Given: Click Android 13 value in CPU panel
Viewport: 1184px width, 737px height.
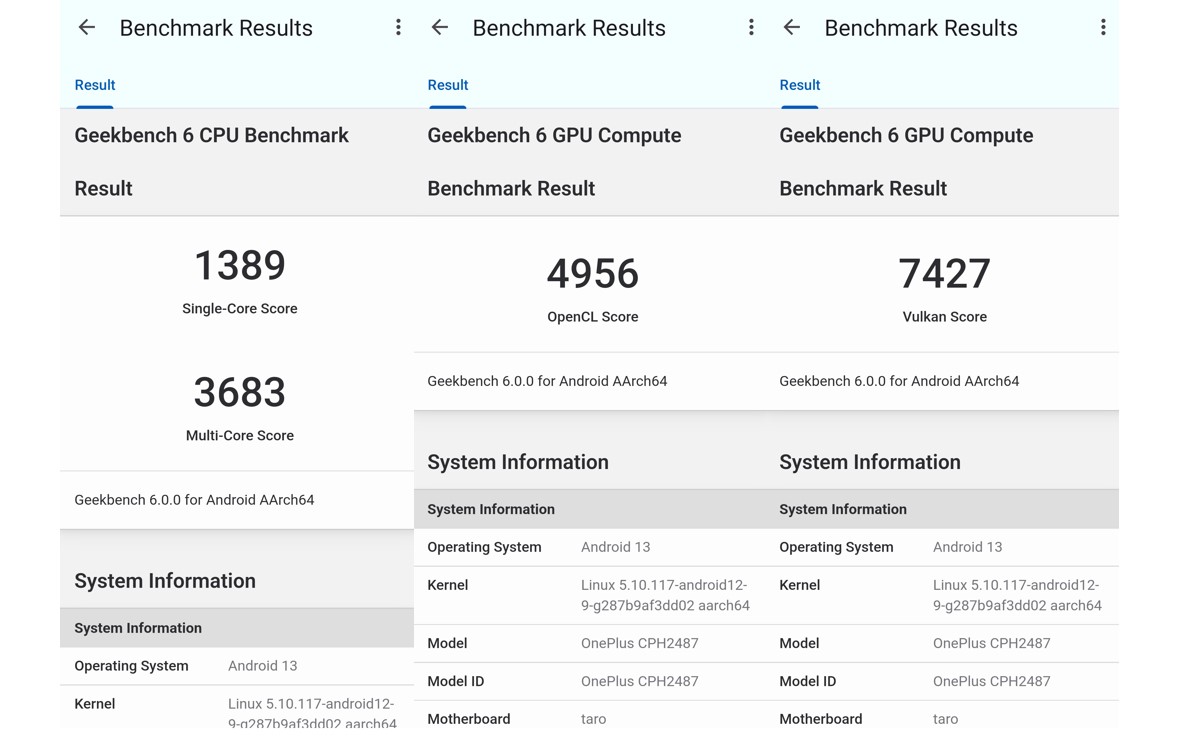Looking at the screenshot, I should coord(263,666).
